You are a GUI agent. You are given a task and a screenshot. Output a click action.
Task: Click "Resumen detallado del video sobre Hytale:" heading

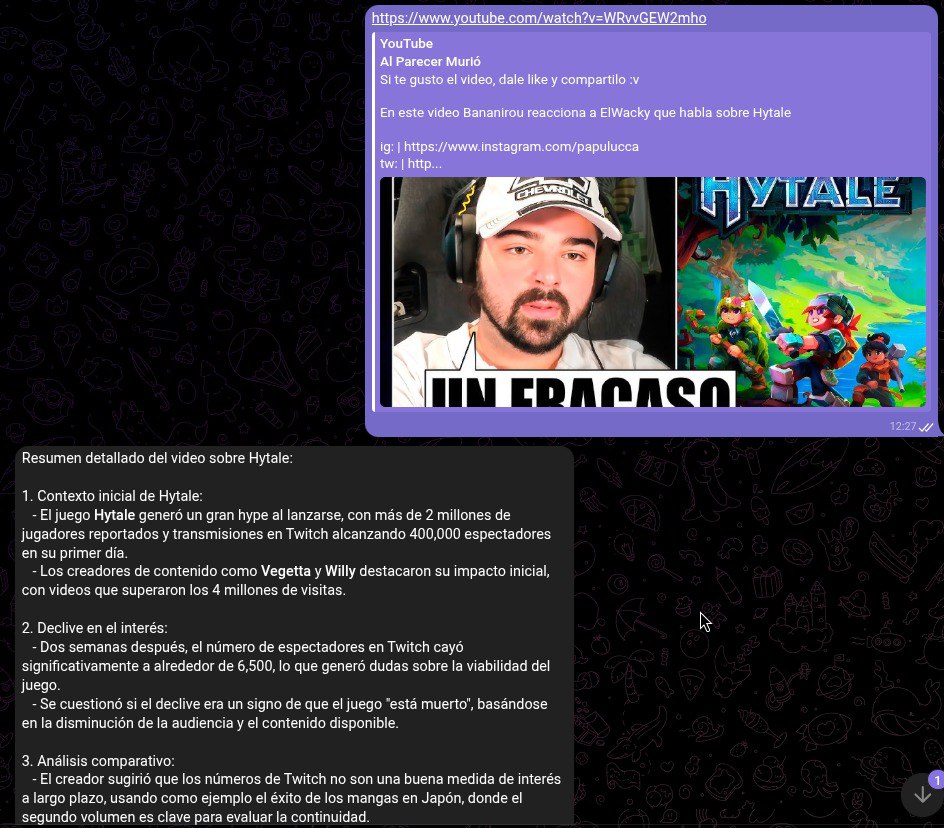[x=157, y=458]
